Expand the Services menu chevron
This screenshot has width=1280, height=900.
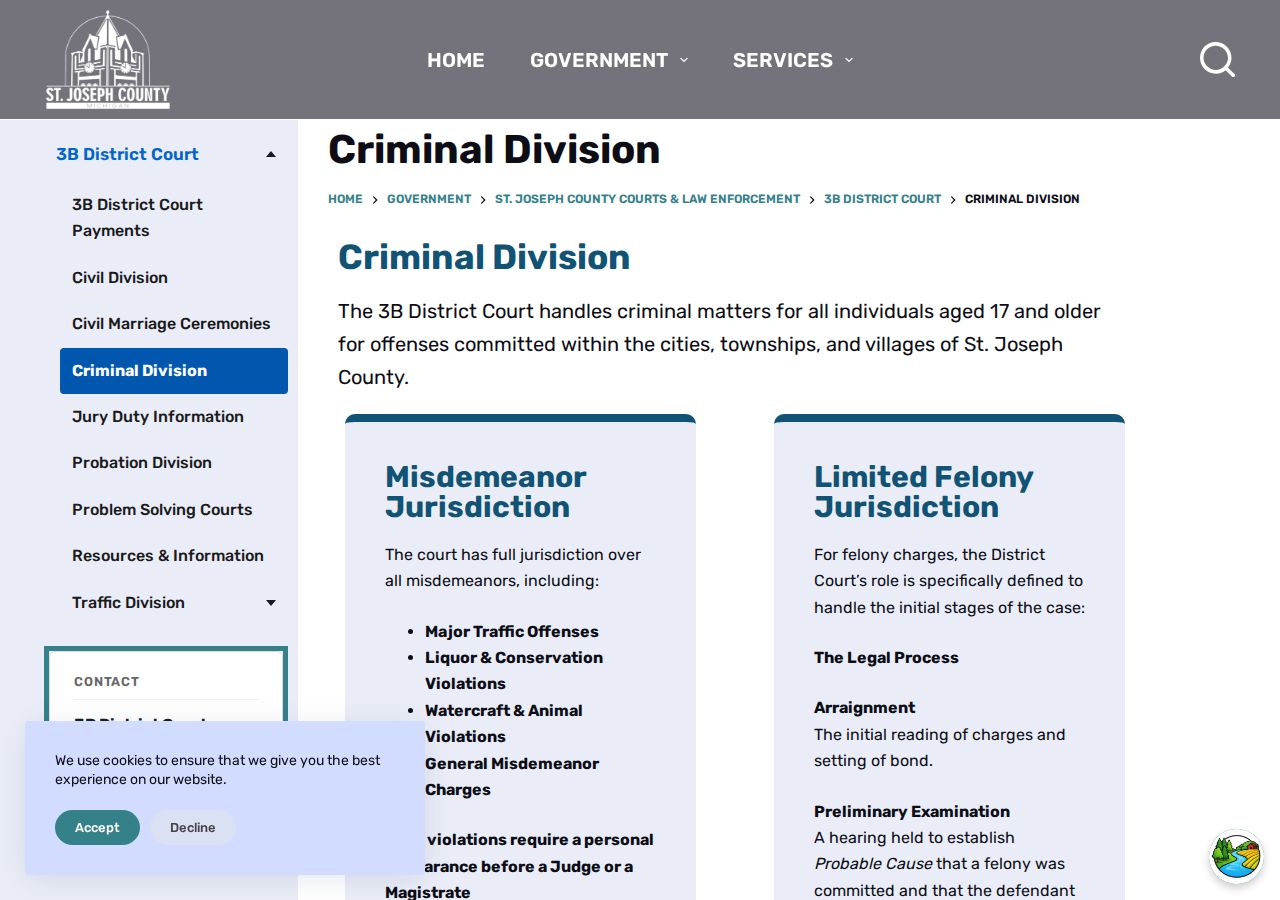click(849, 60)
